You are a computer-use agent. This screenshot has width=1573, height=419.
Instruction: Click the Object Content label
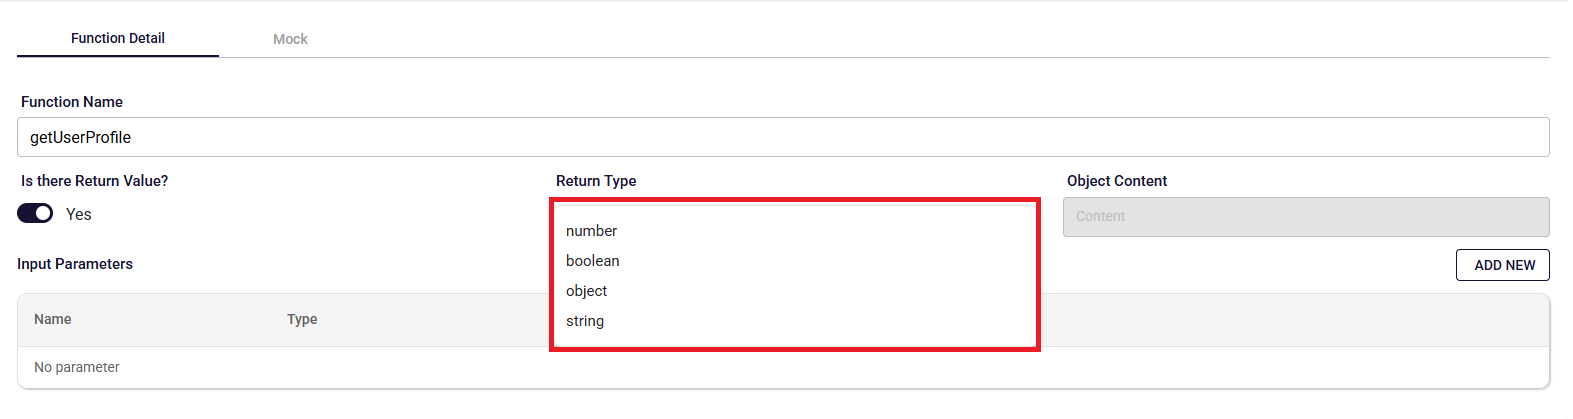pos(1117,181)
